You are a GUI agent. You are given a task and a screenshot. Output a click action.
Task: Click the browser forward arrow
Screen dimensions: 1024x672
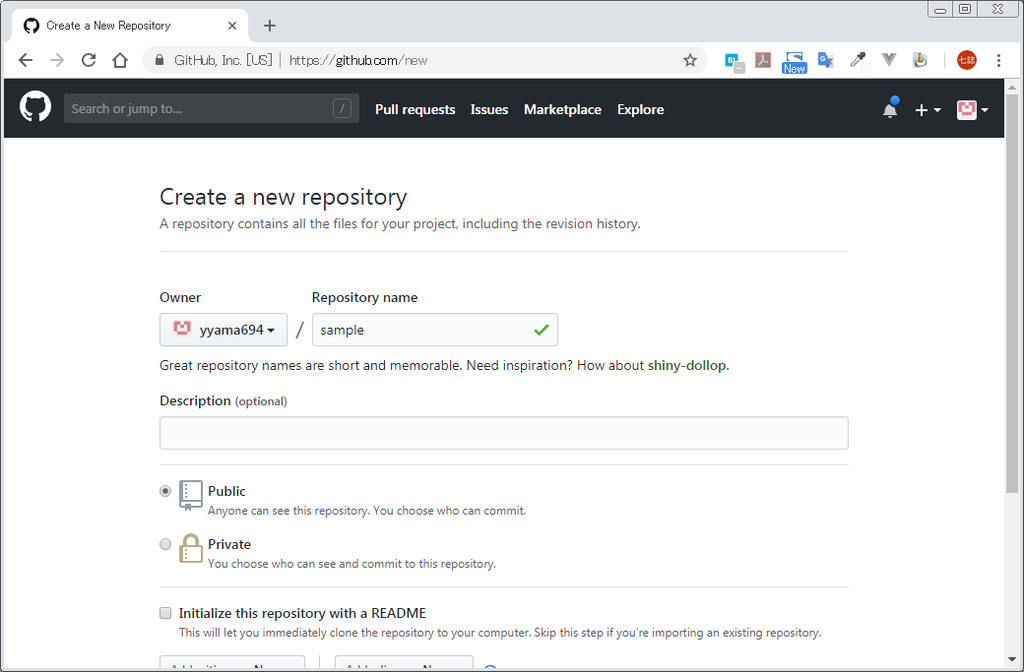pos(57,60)
